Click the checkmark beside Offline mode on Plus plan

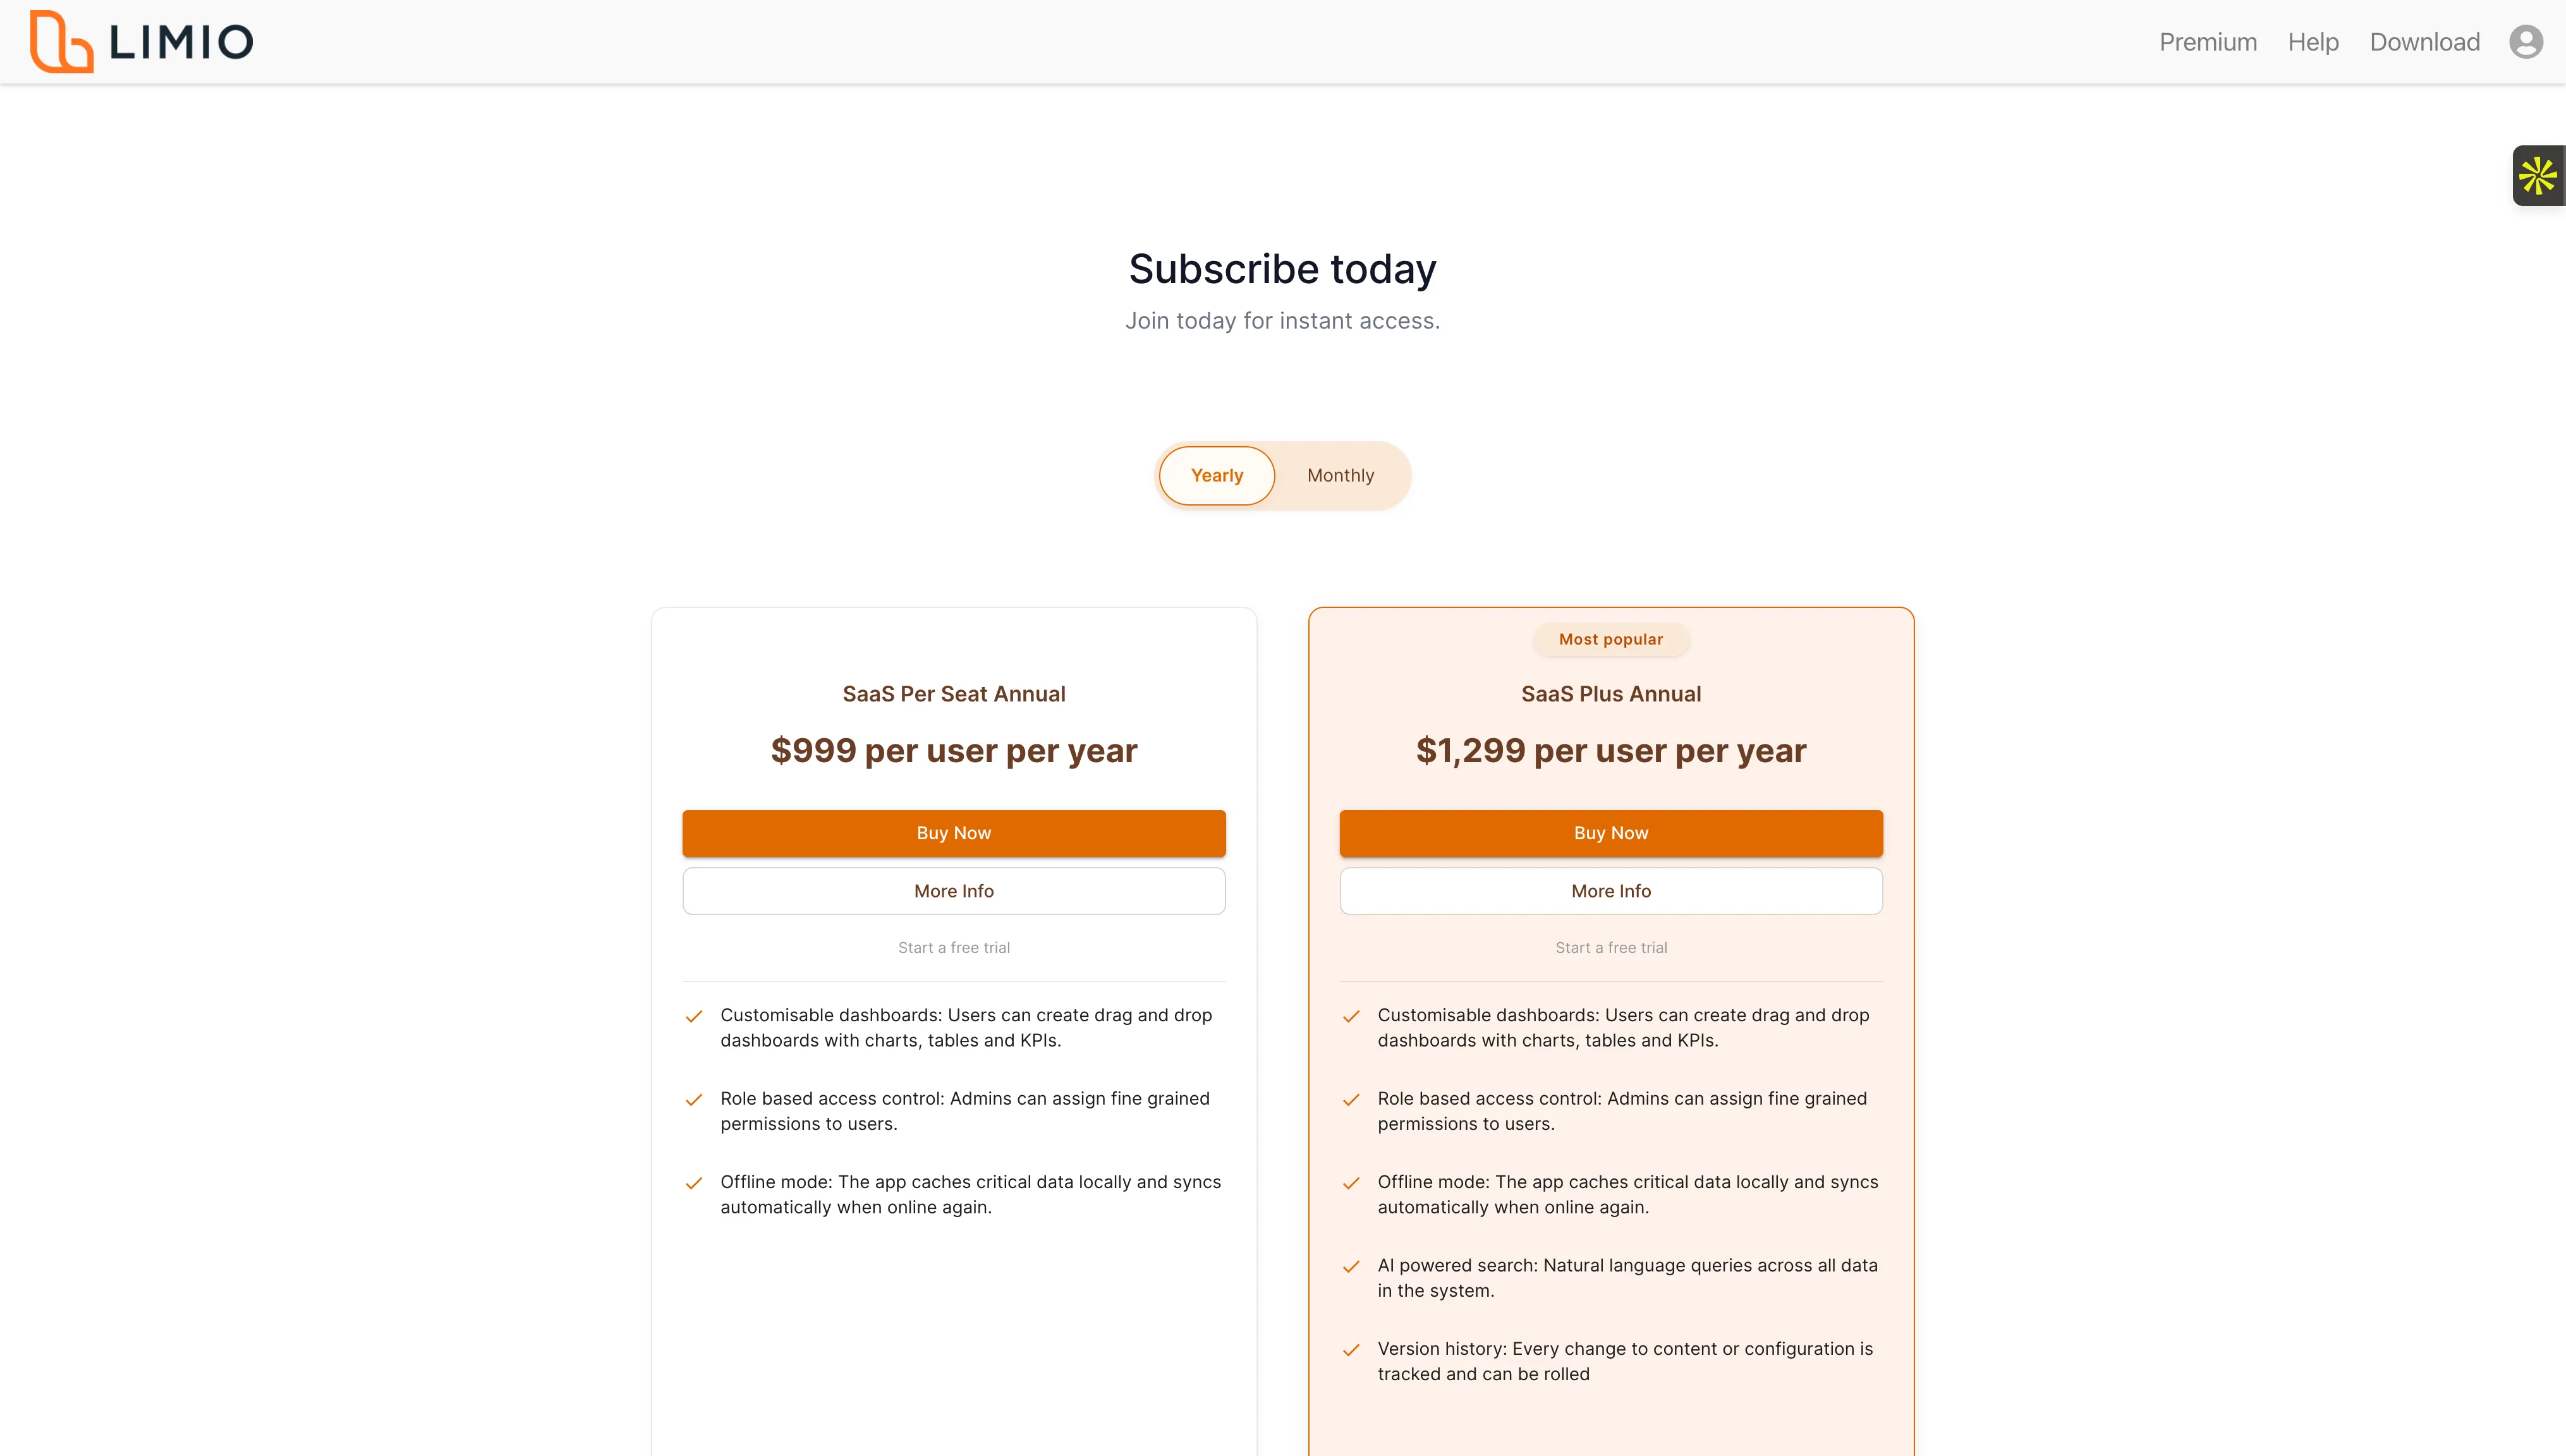click(x=1351, y=1182)
